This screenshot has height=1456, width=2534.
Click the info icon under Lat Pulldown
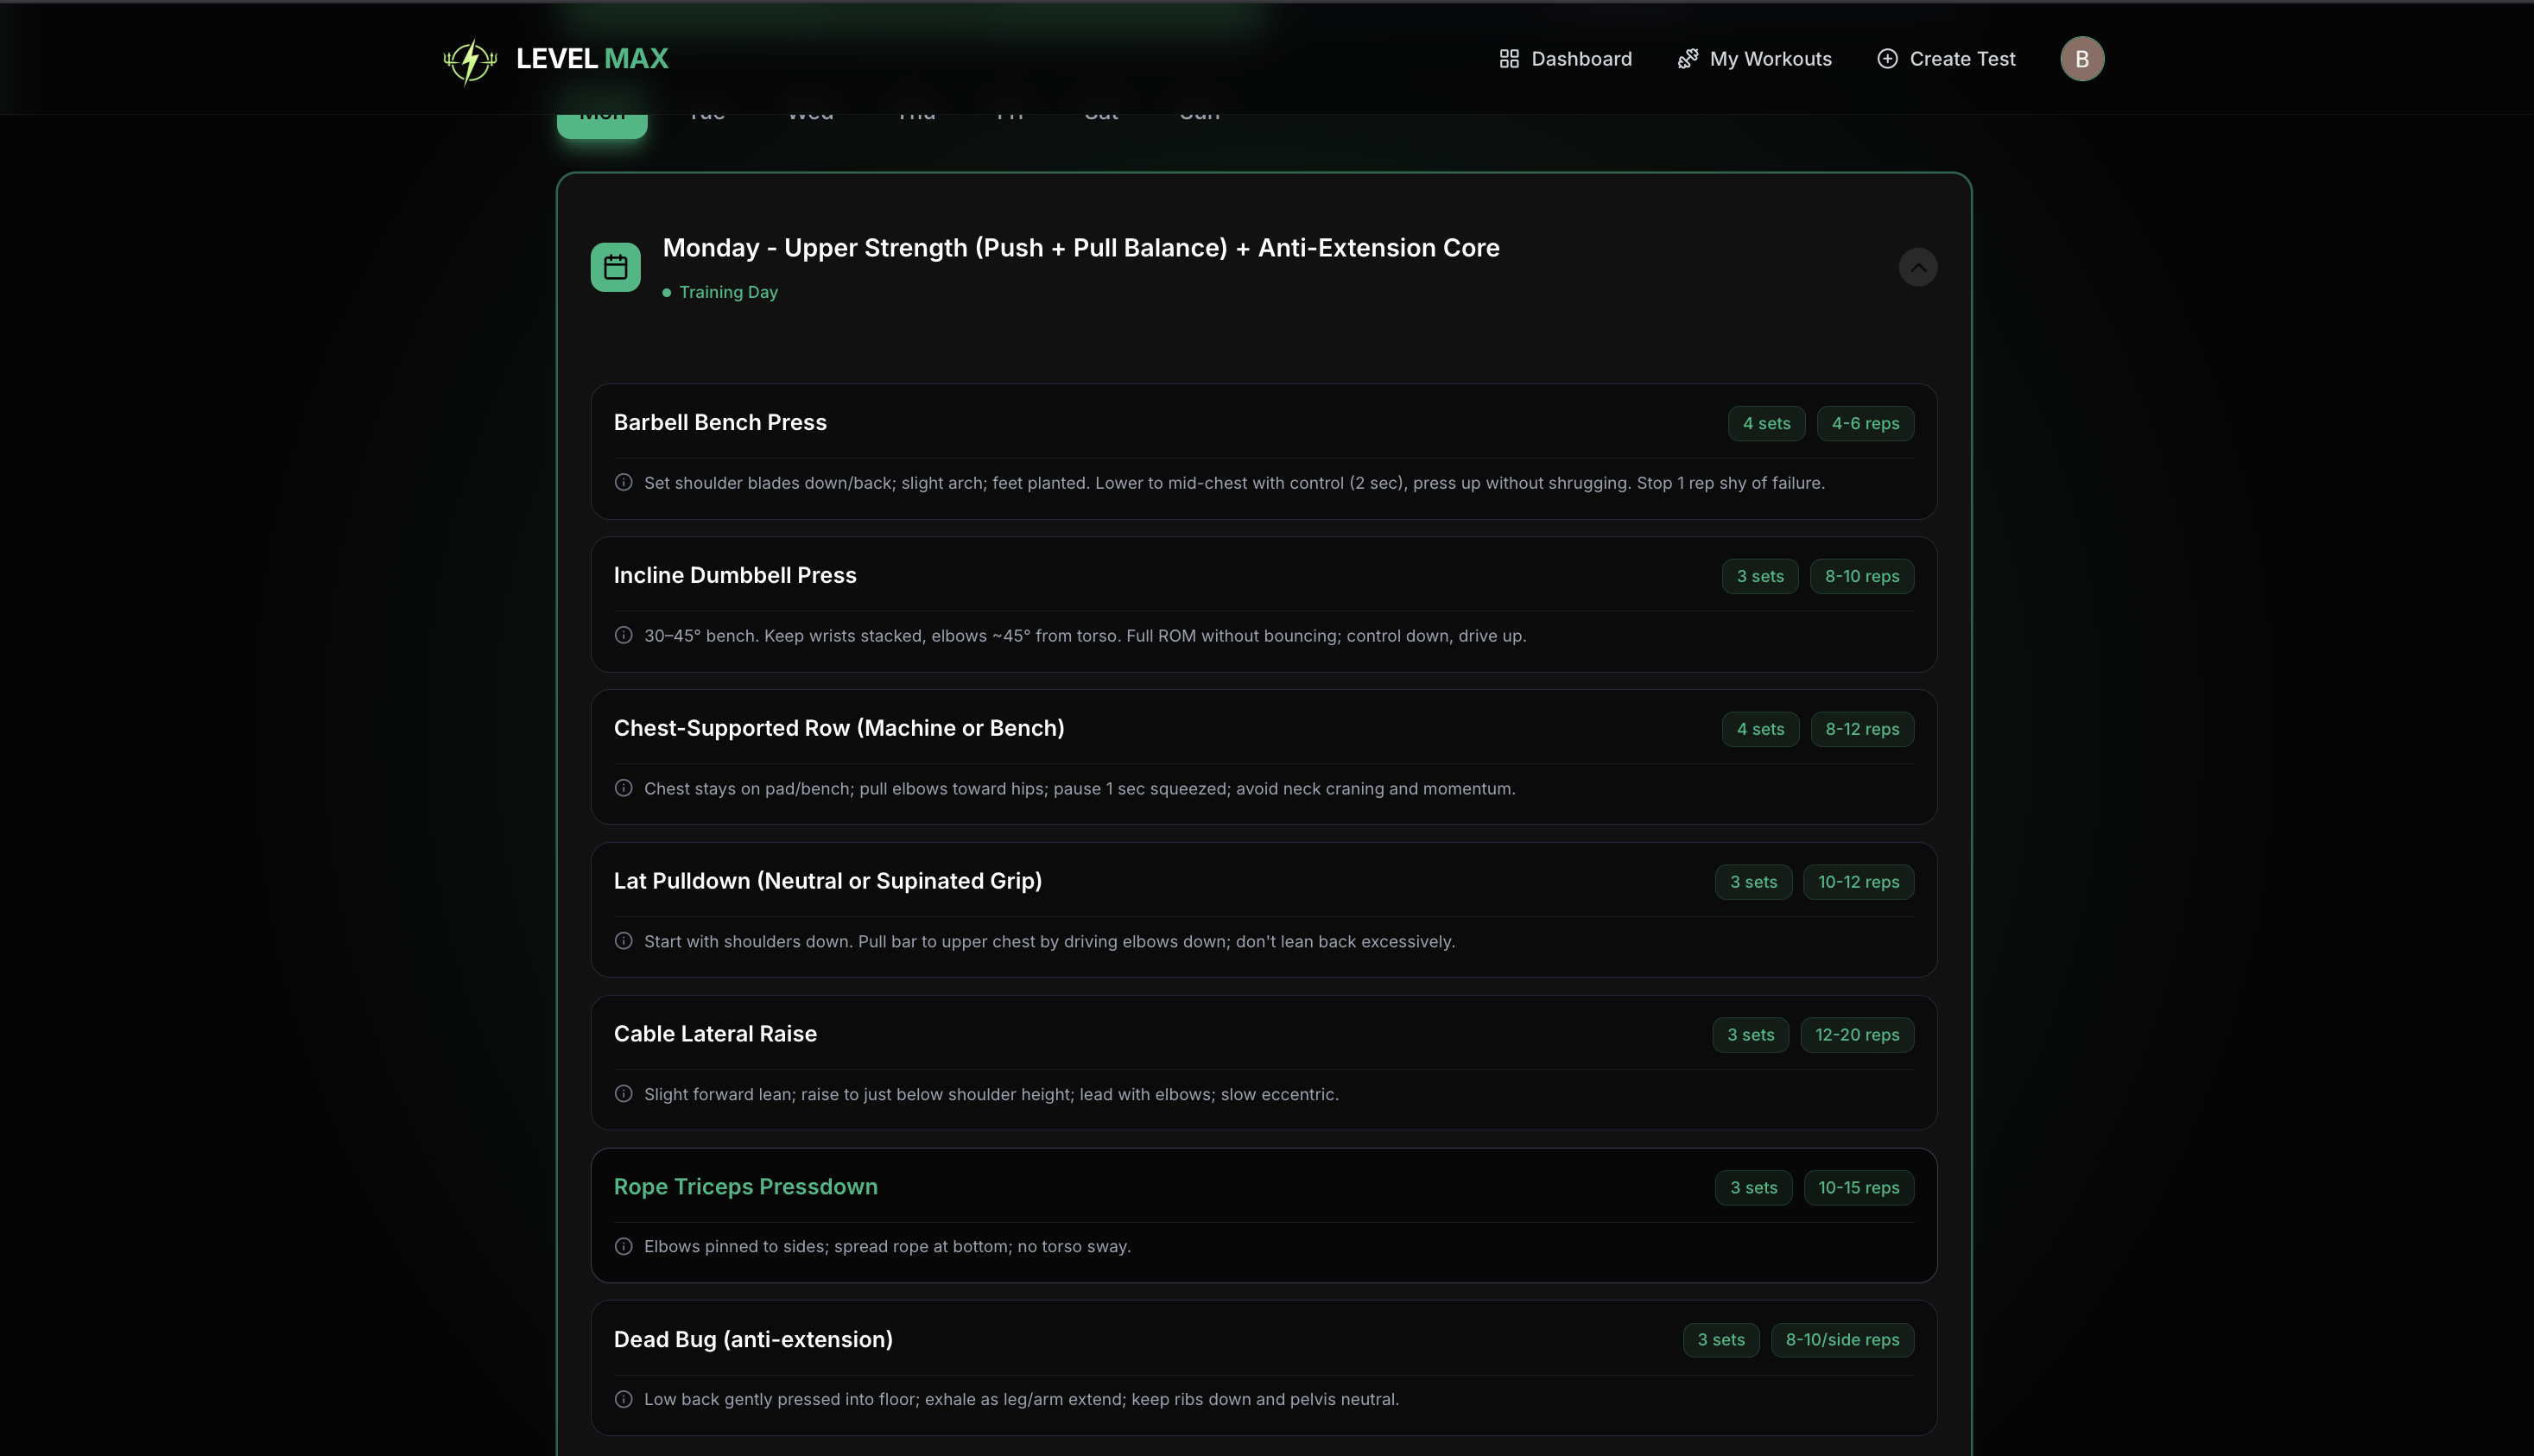tap(624, 942)
